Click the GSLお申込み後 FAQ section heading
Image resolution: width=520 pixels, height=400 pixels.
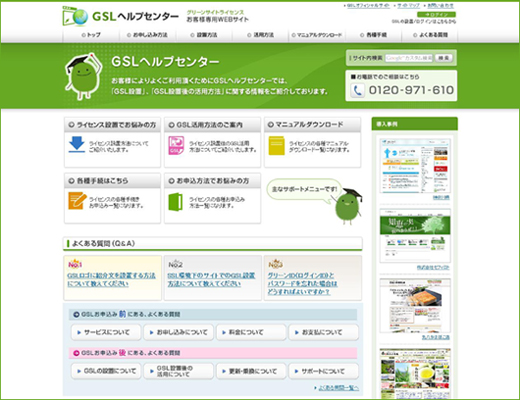point(213,353)
